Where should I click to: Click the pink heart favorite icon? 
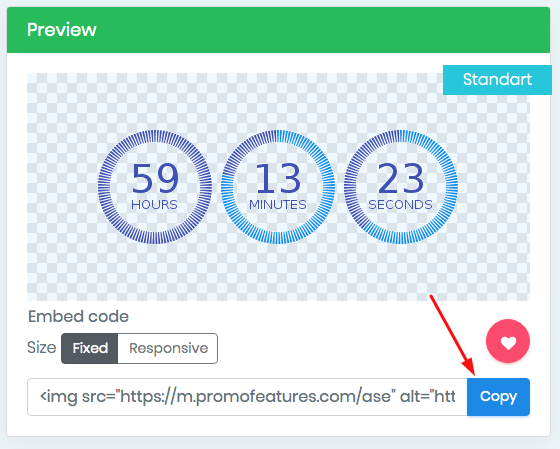pos(508,341)
